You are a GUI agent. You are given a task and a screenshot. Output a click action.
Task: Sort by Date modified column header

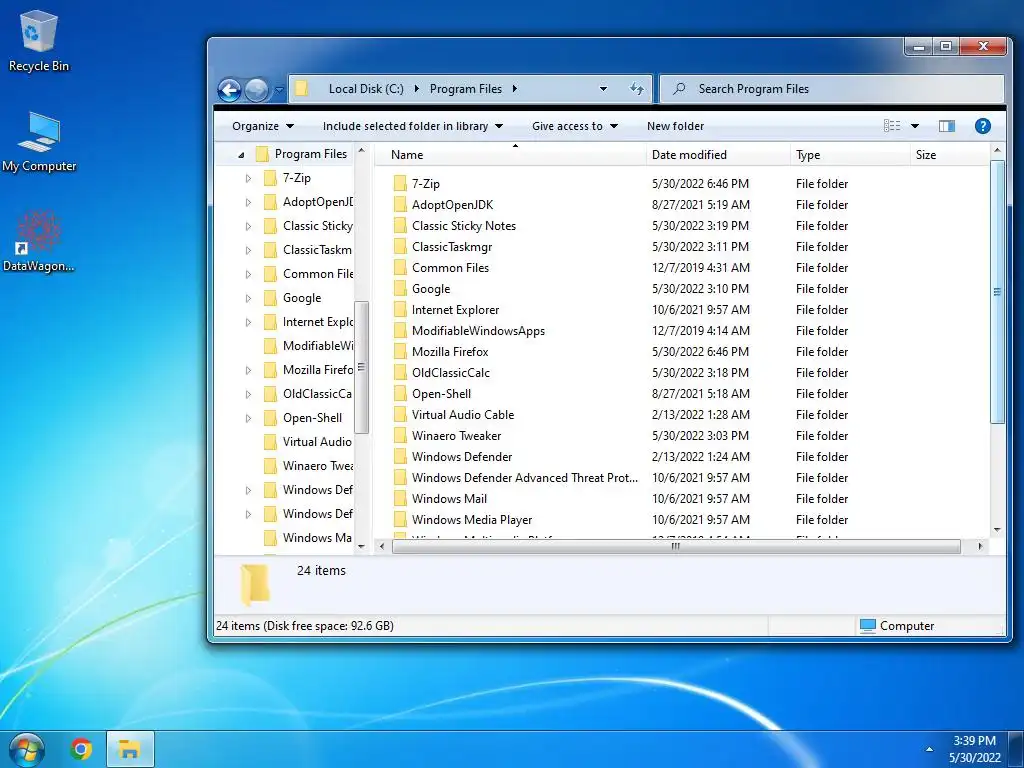(718, 155)
